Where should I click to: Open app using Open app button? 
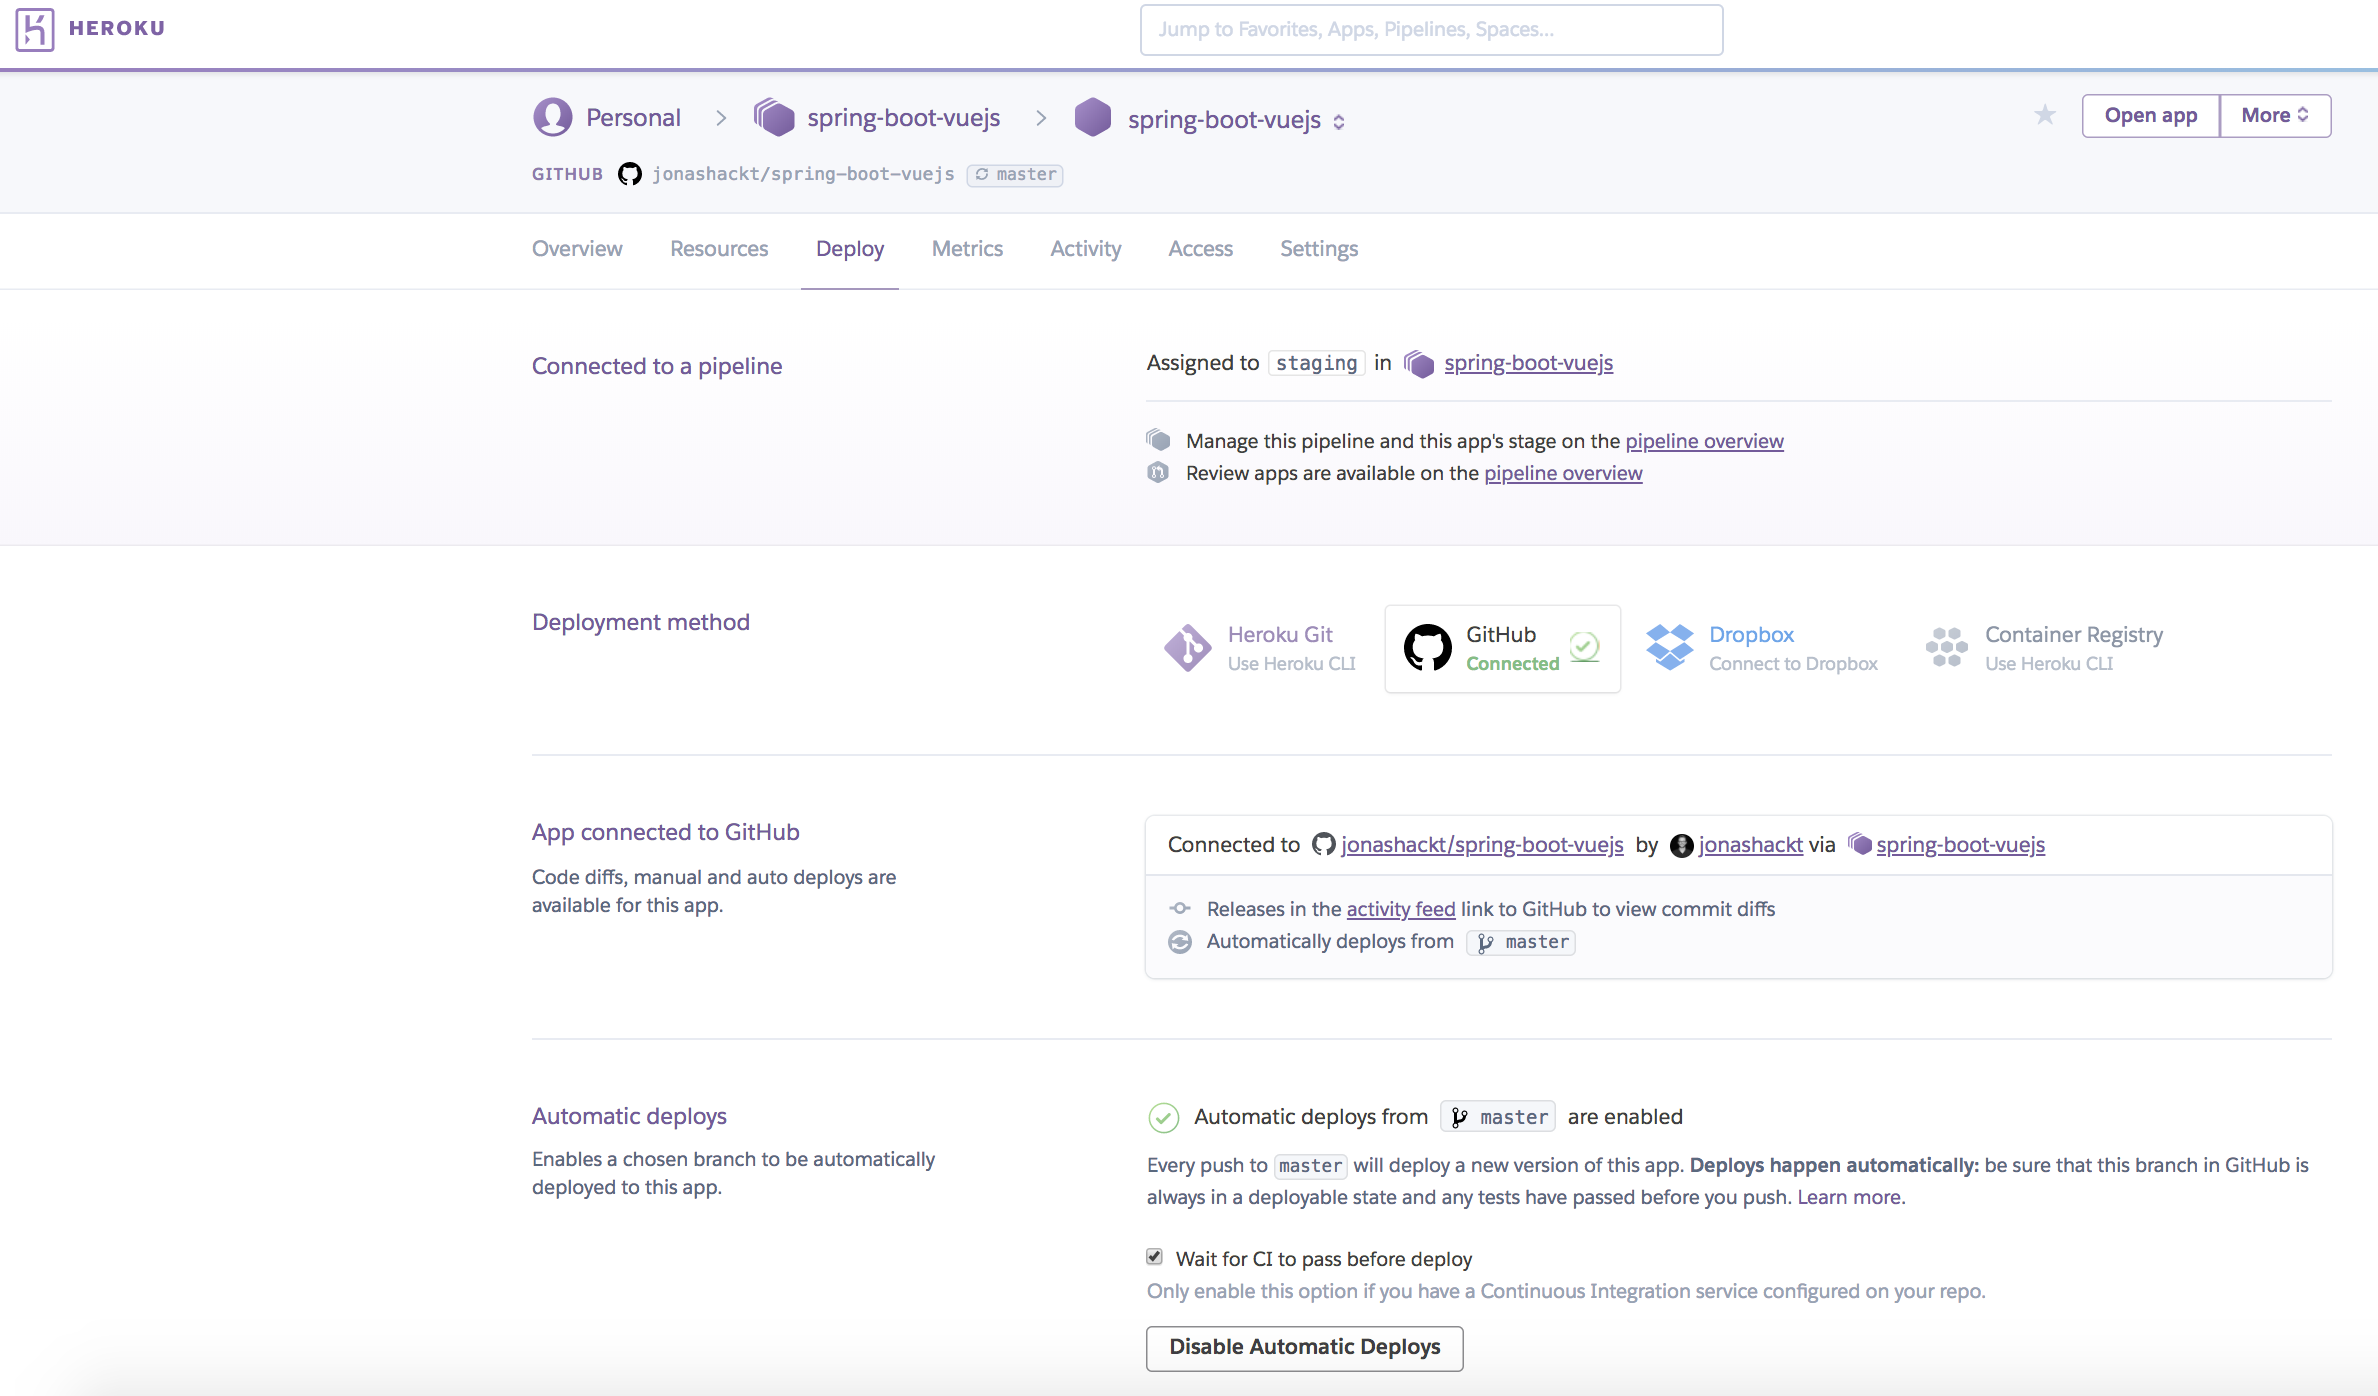point(2149,115)
